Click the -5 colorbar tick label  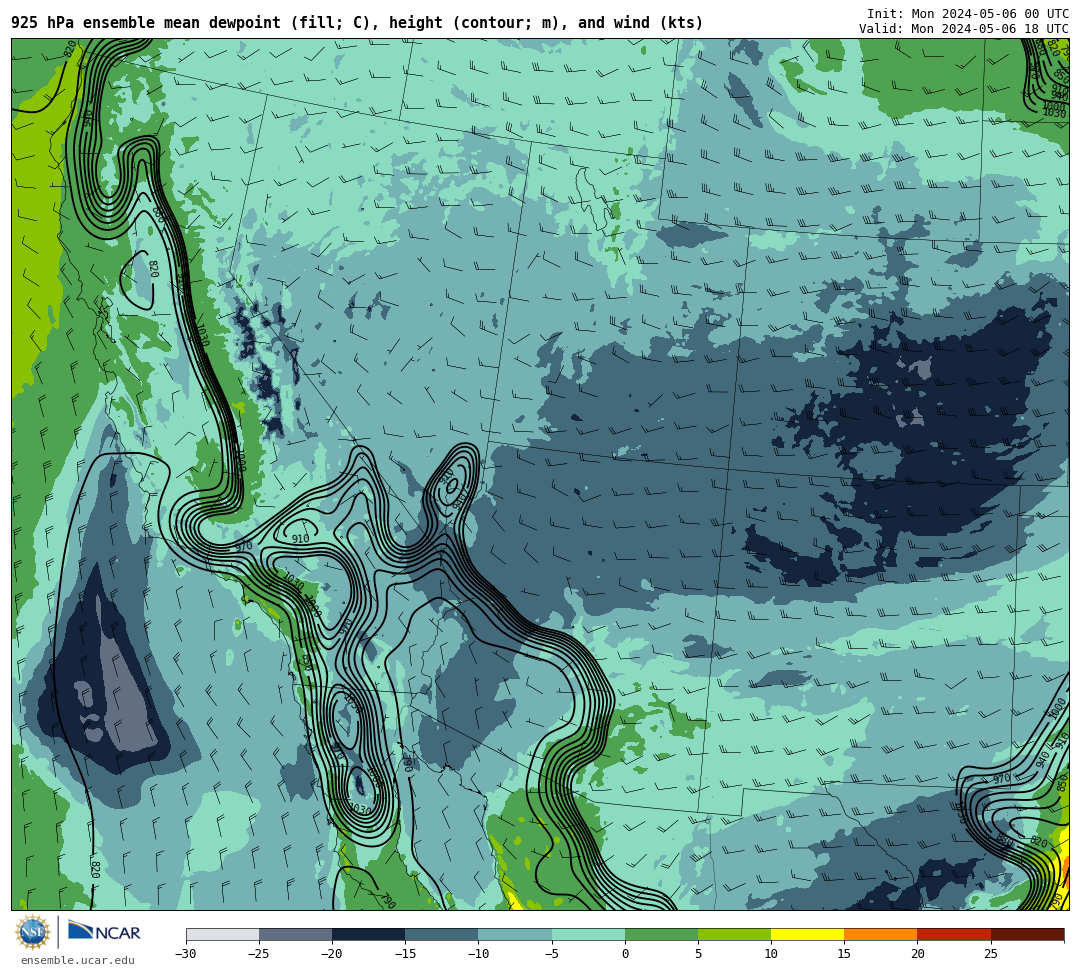pyautogui.click(x=551, y=954)
